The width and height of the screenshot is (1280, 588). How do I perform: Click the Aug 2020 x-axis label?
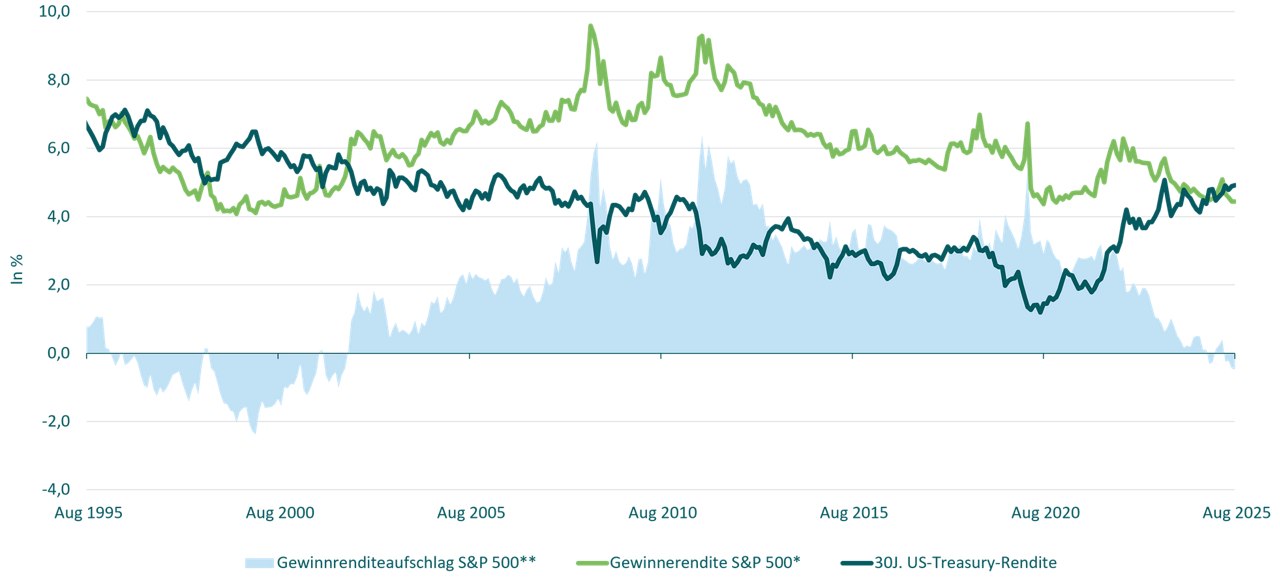pos(1044,513)
